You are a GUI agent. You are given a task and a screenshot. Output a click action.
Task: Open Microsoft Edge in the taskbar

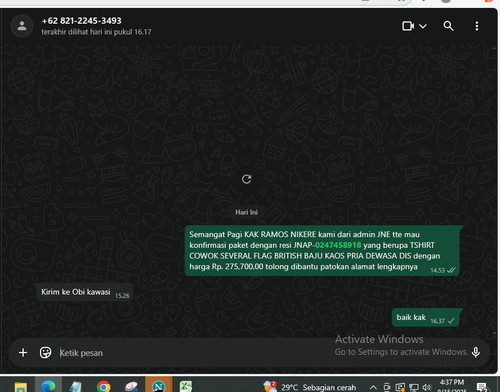pyautogui.click(x=49, y=386)
